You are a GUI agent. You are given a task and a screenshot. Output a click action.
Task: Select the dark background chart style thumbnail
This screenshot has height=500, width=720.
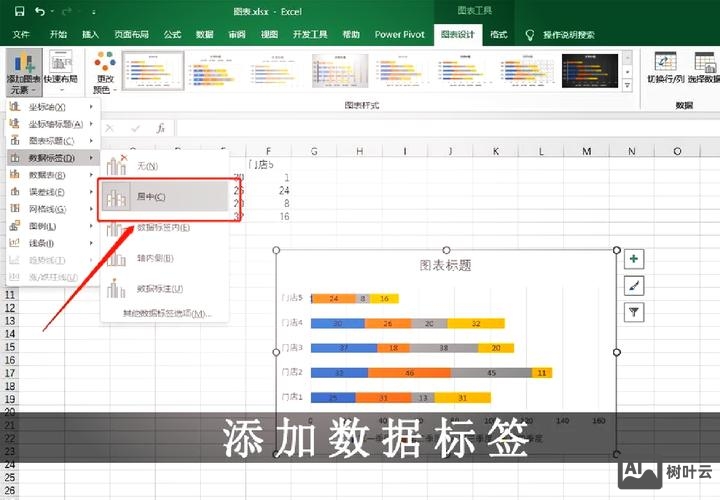(590, 70)
